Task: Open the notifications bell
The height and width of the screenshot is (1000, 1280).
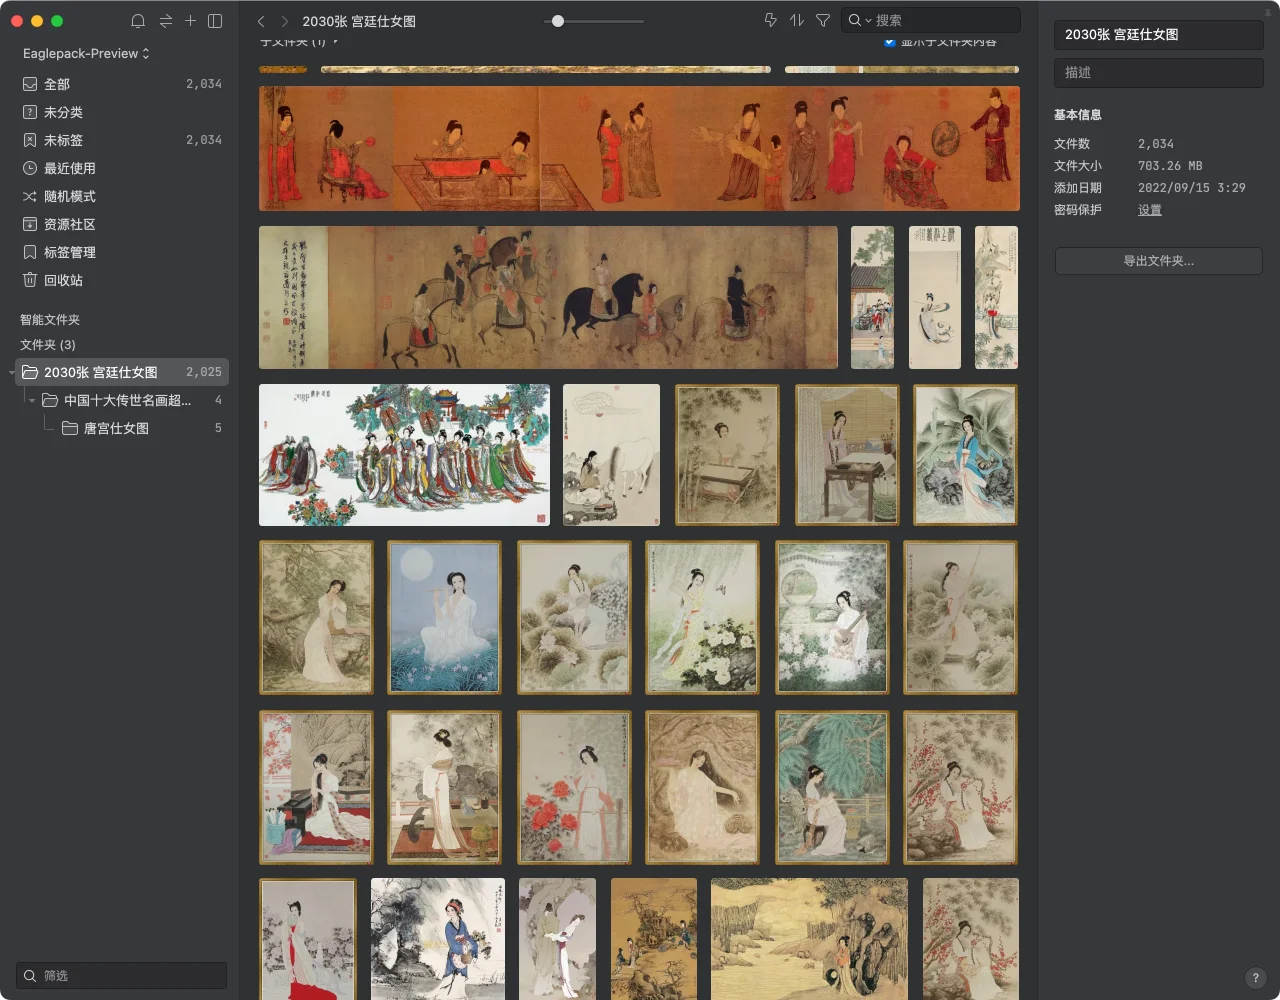Action: pos(138,21)
